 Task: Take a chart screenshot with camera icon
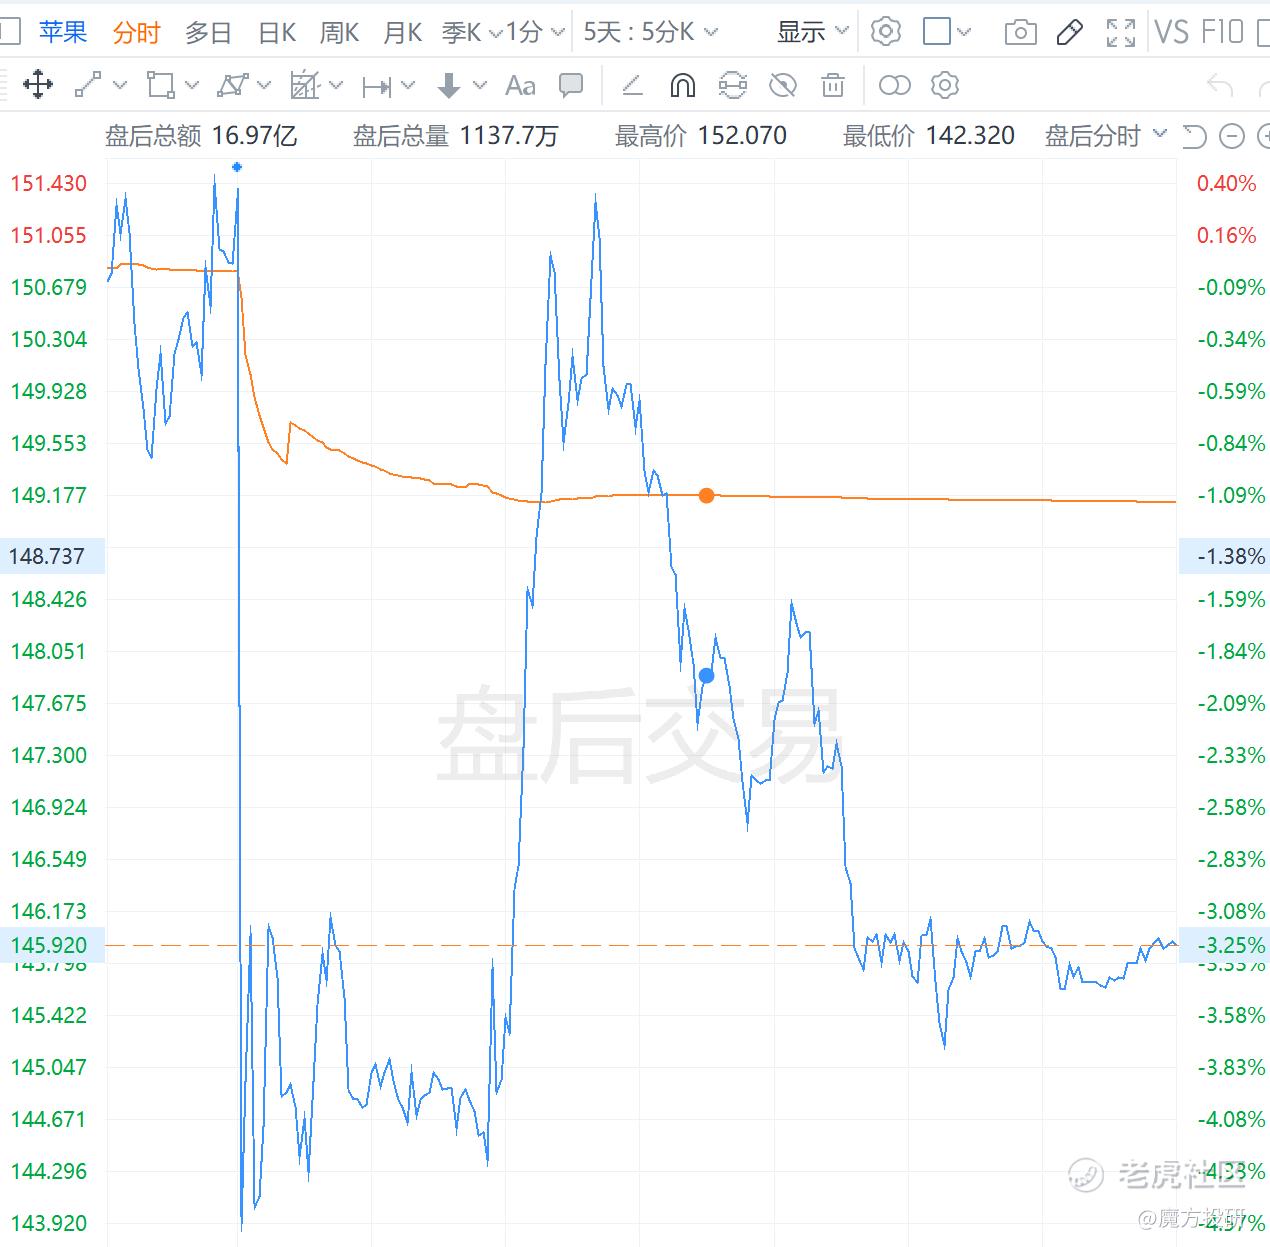coord(1020,33)
